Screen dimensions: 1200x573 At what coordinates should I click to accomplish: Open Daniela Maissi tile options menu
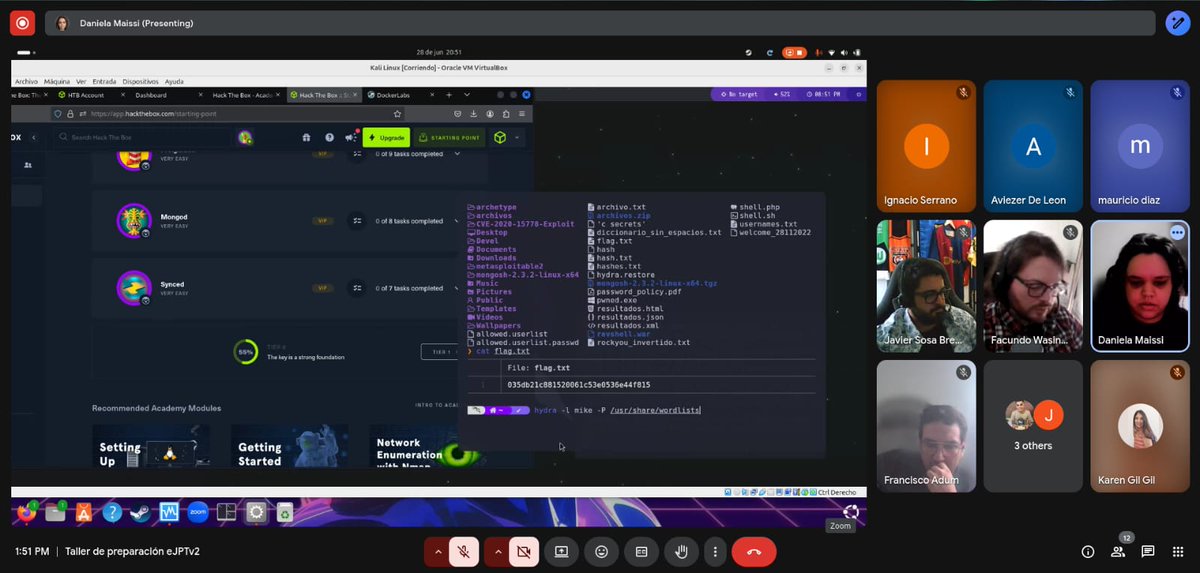[1176, 232]
